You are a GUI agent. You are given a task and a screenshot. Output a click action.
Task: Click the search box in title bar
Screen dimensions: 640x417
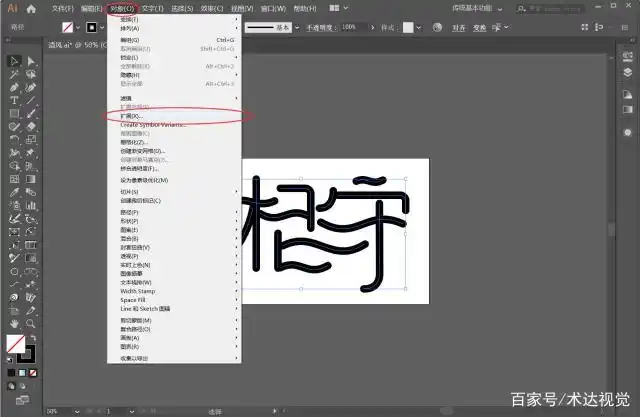(550, 8)
